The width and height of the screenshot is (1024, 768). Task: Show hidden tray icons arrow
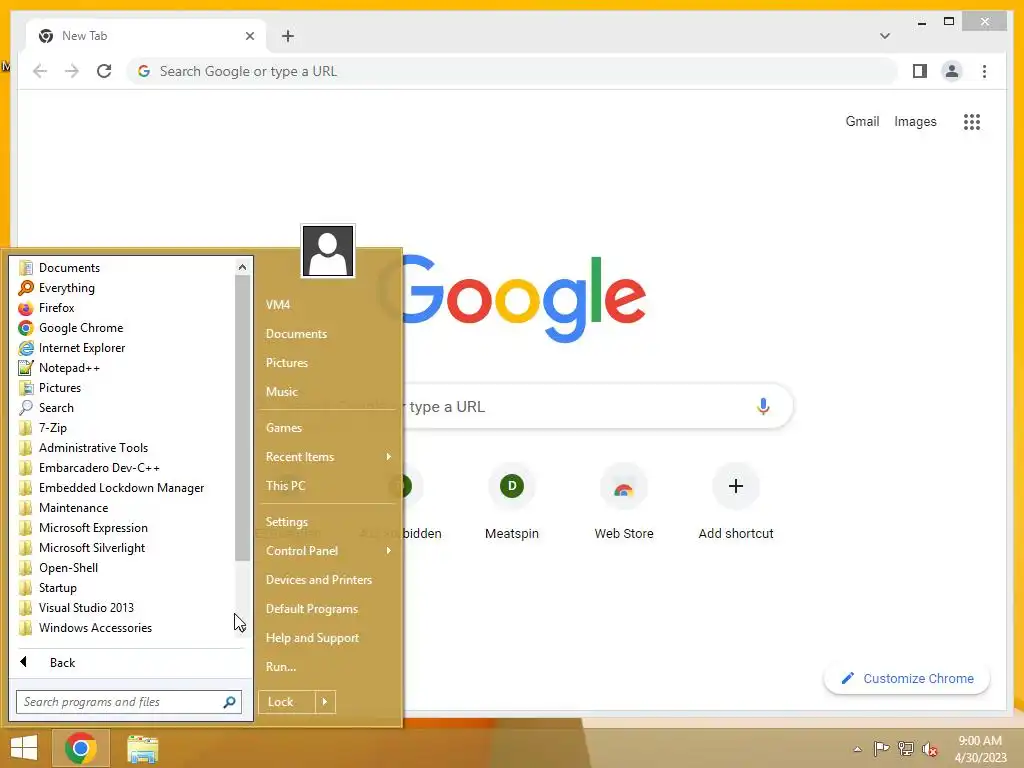(x=857, y=749)
